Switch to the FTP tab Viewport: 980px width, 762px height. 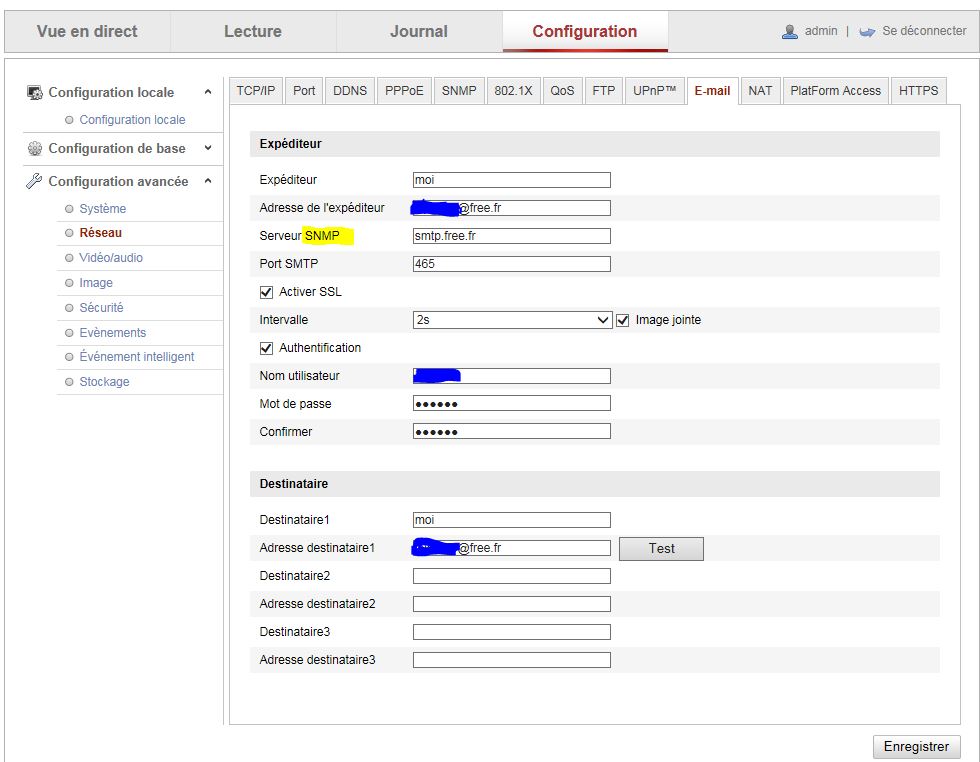[603, 91]
